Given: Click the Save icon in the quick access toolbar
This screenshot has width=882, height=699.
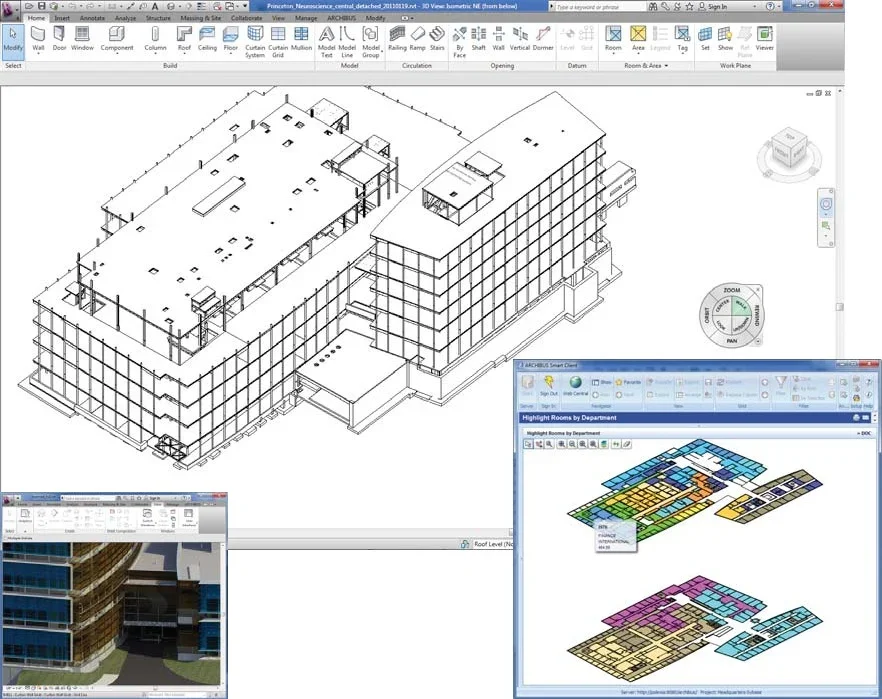Looking at the screenshot, I should click(x=41, y=6).
